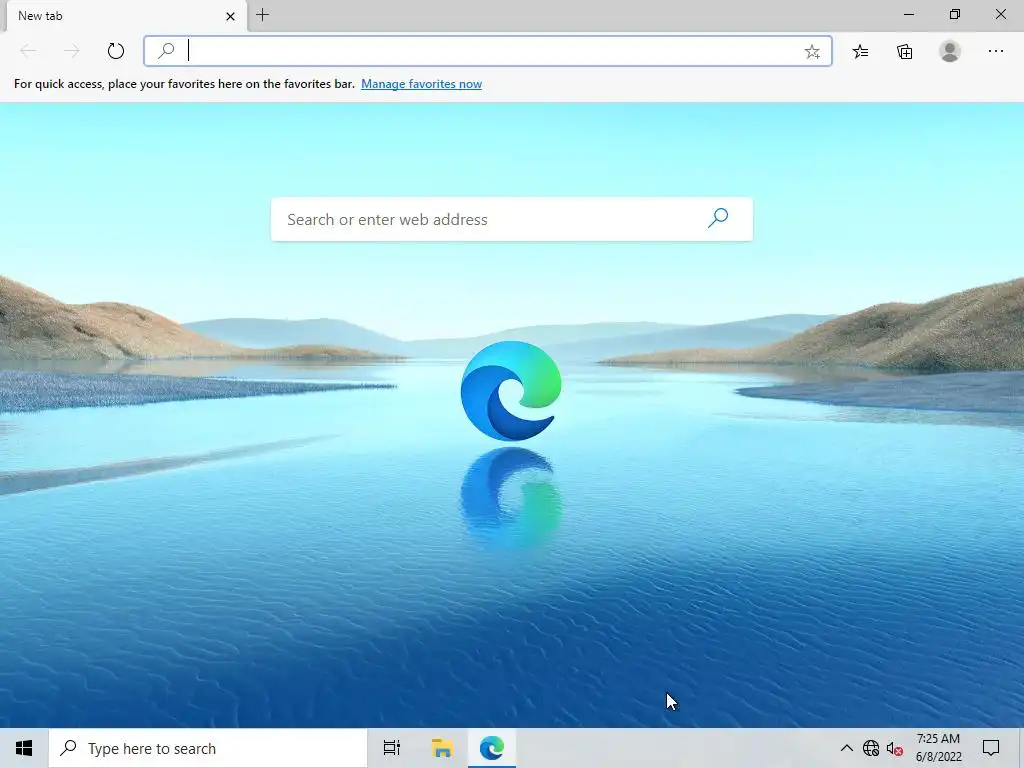Image resolution: width=1024 pixels, height=768 pixels.
Task: Focus the browser address bar field
Action: 488,51
